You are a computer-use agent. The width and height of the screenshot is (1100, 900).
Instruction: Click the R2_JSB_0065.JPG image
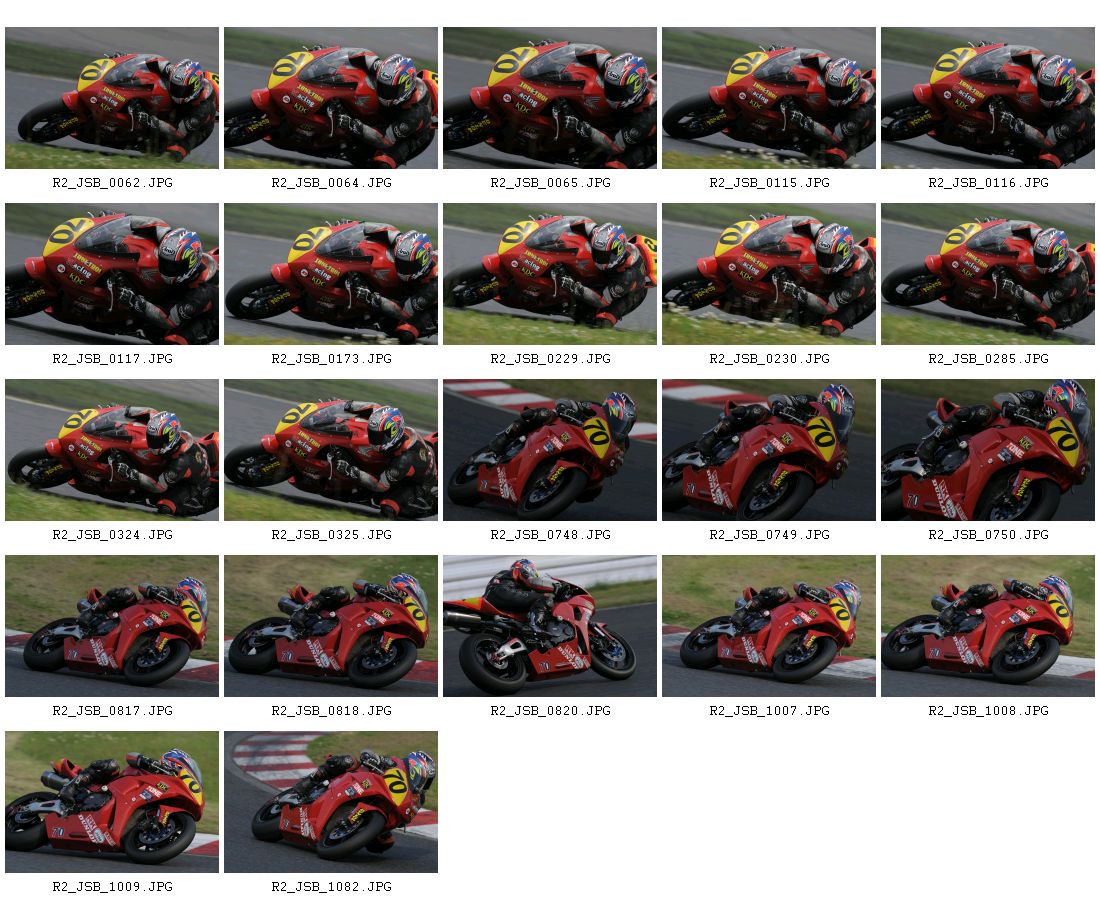pos(550,98)
